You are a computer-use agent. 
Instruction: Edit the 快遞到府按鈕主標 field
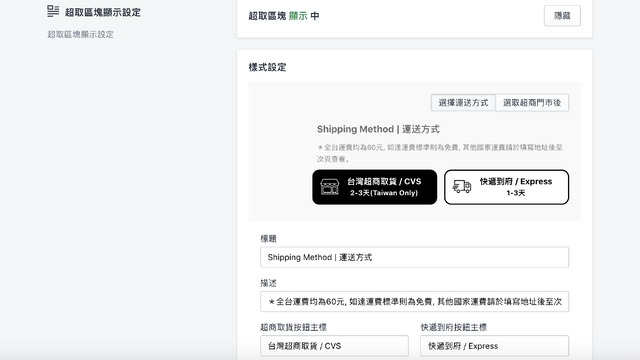(x=494, y=346)
